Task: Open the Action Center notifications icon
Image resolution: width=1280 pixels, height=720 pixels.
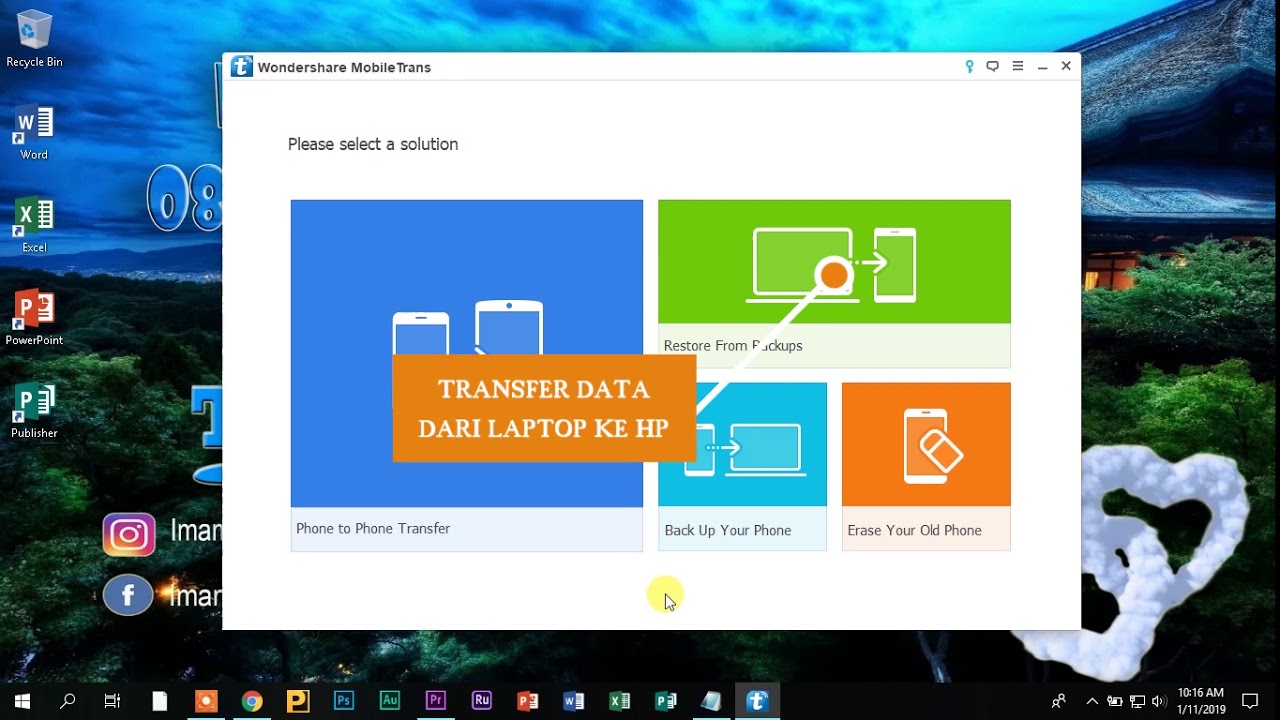Action: click(1250, 701)
